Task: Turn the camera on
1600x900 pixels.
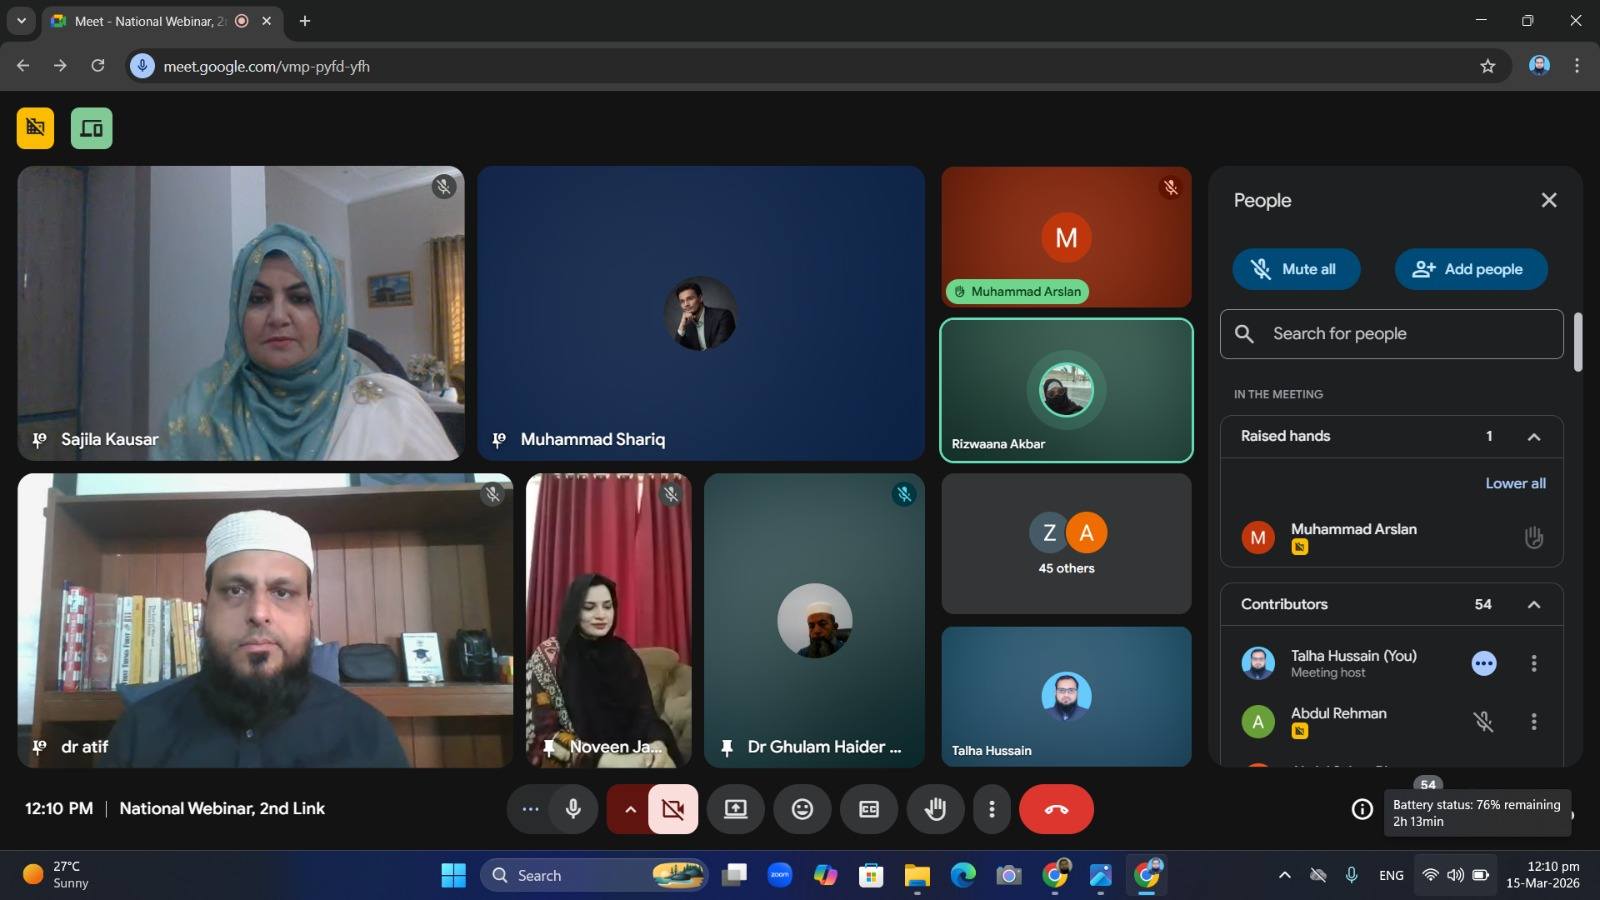Action: (x=673, y=809)
